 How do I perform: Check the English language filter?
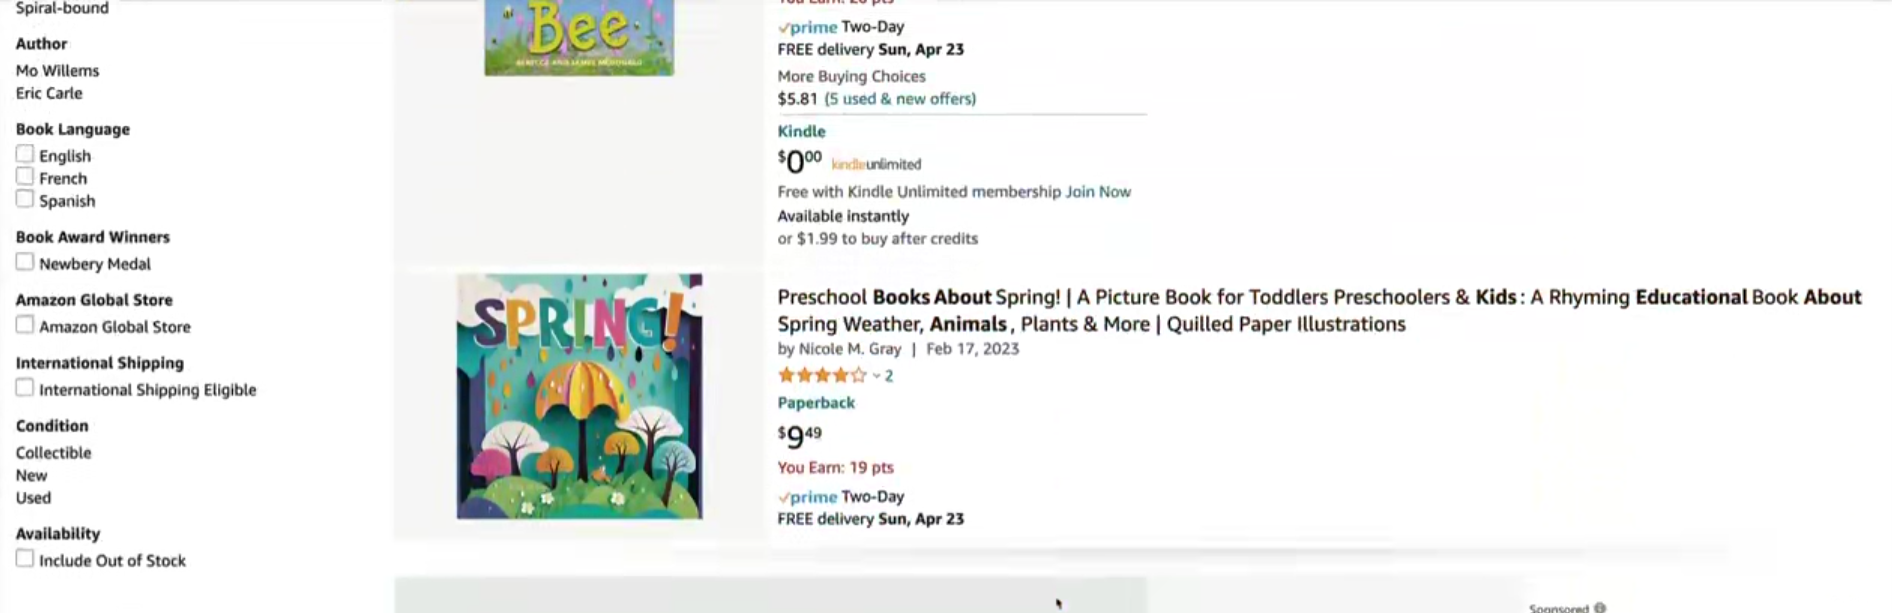tap(25, 154)
